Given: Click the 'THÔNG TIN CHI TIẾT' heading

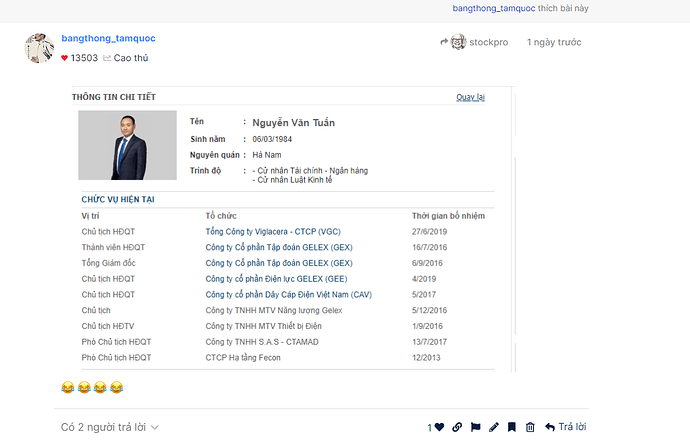Looking at the screenshot, I should pos(114,97).
